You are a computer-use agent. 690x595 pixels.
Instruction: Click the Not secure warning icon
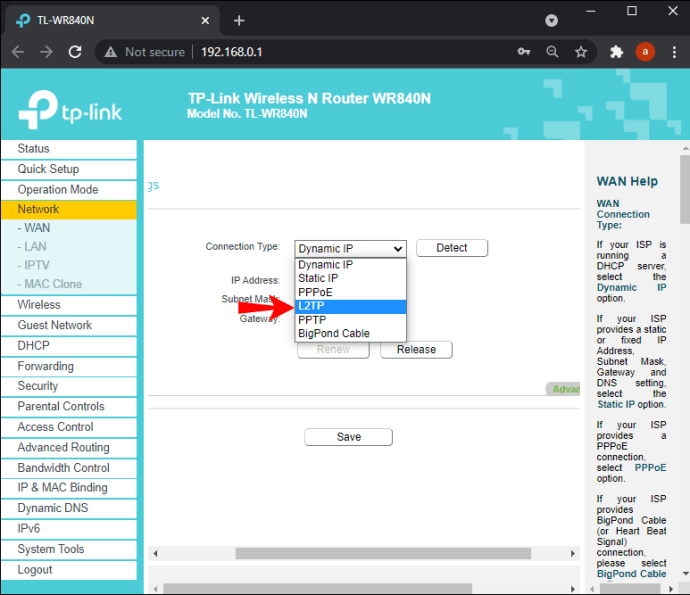110,52
